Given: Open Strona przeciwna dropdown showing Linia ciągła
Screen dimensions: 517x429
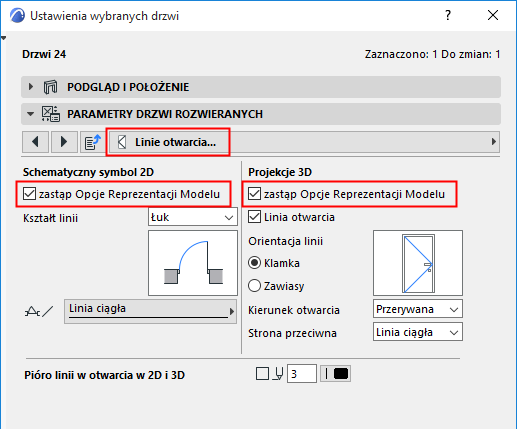Looking at the screenshot, I should pos(418,332).
